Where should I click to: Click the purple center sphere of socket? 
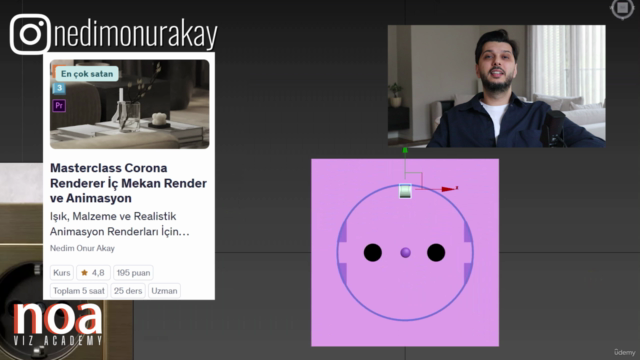tap(405, 253)
